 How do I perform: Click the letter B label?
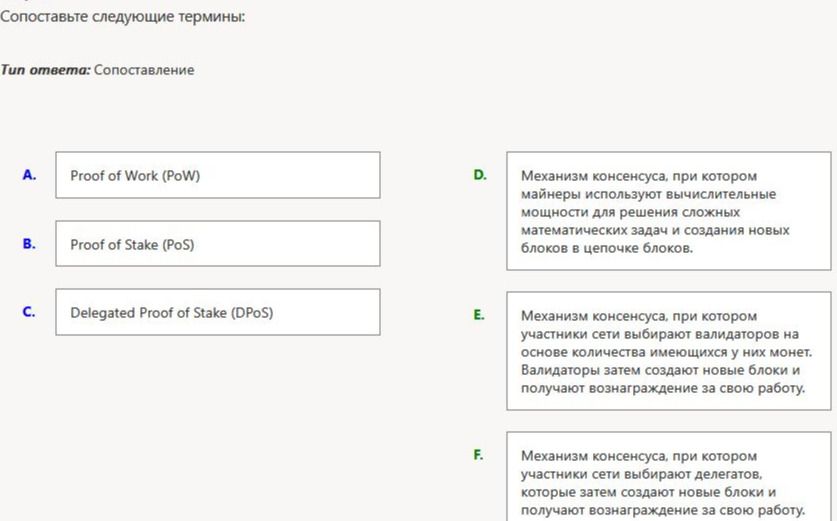click(29, 243)
